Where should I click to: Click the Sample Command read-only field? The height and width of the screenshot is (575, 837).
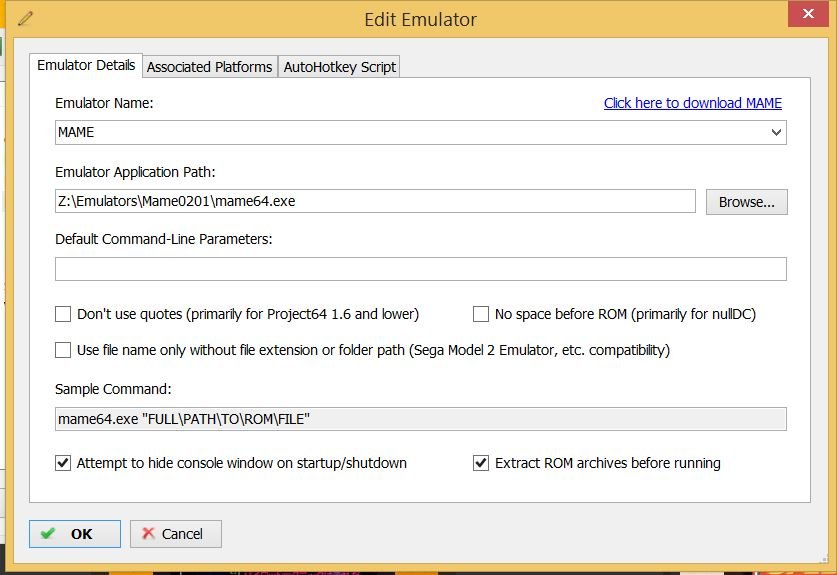pos(421,419)
